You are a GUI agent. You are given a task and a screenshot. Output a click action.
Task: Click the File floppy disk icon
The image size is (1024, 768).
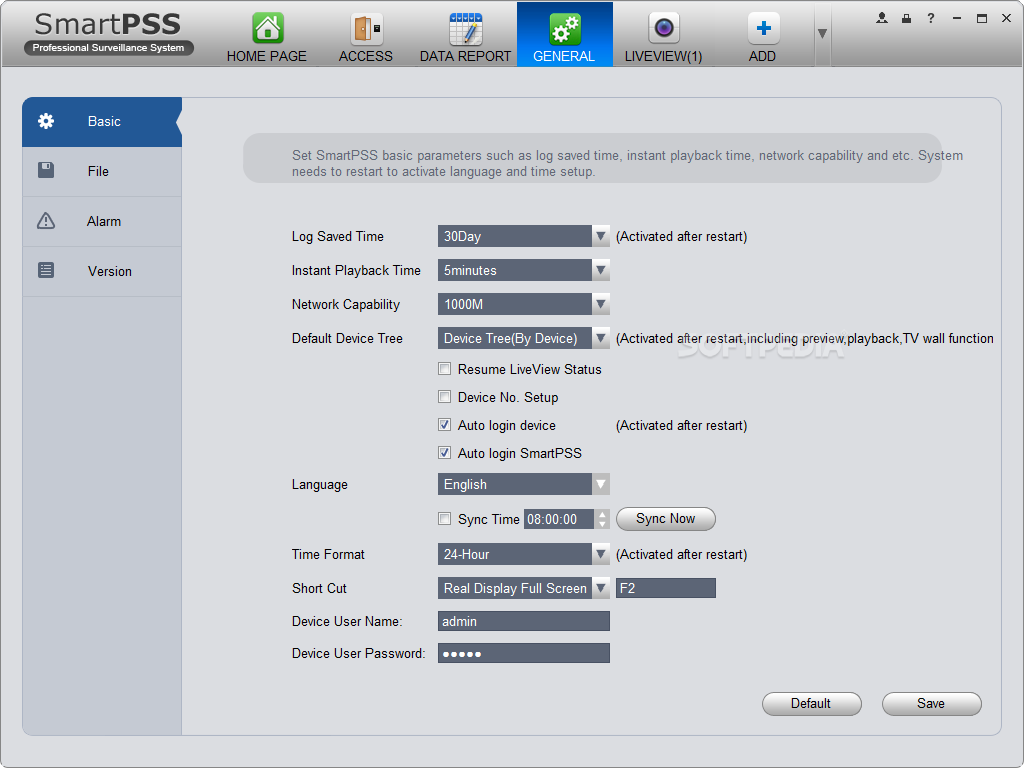pyautogui.click(x=46, y=170)
